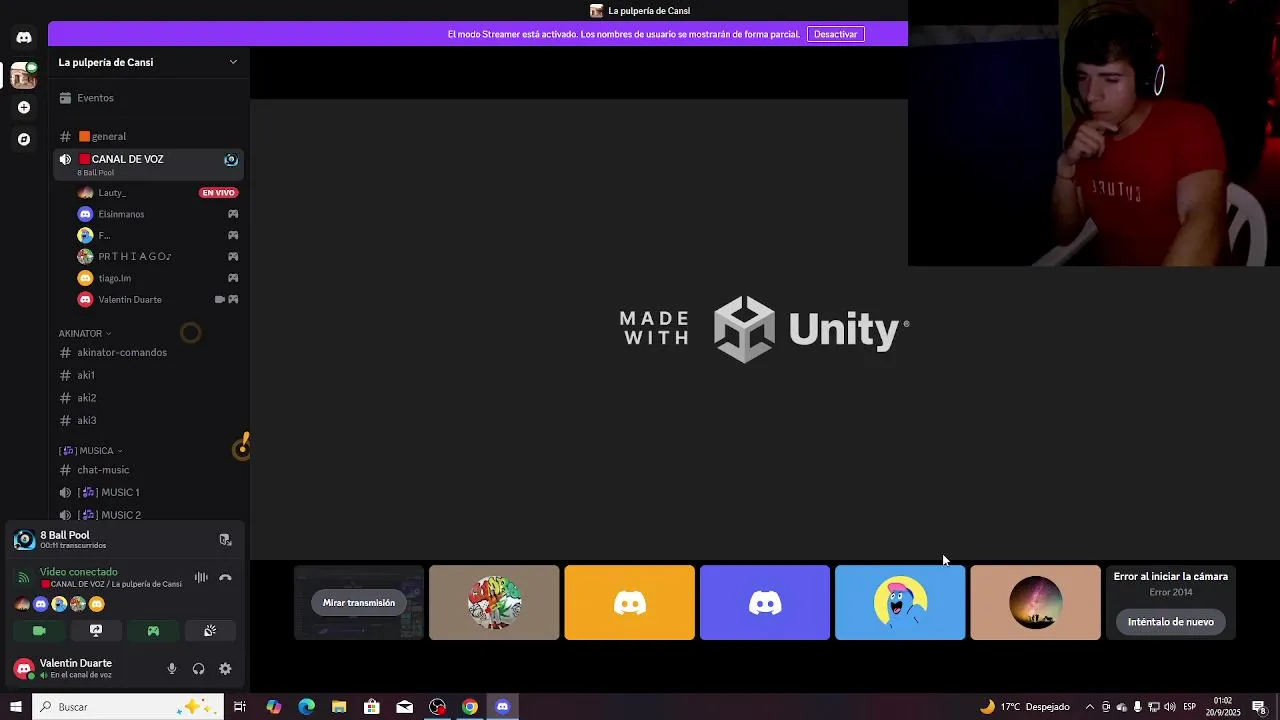Mute microphone in the user panel

172,669
